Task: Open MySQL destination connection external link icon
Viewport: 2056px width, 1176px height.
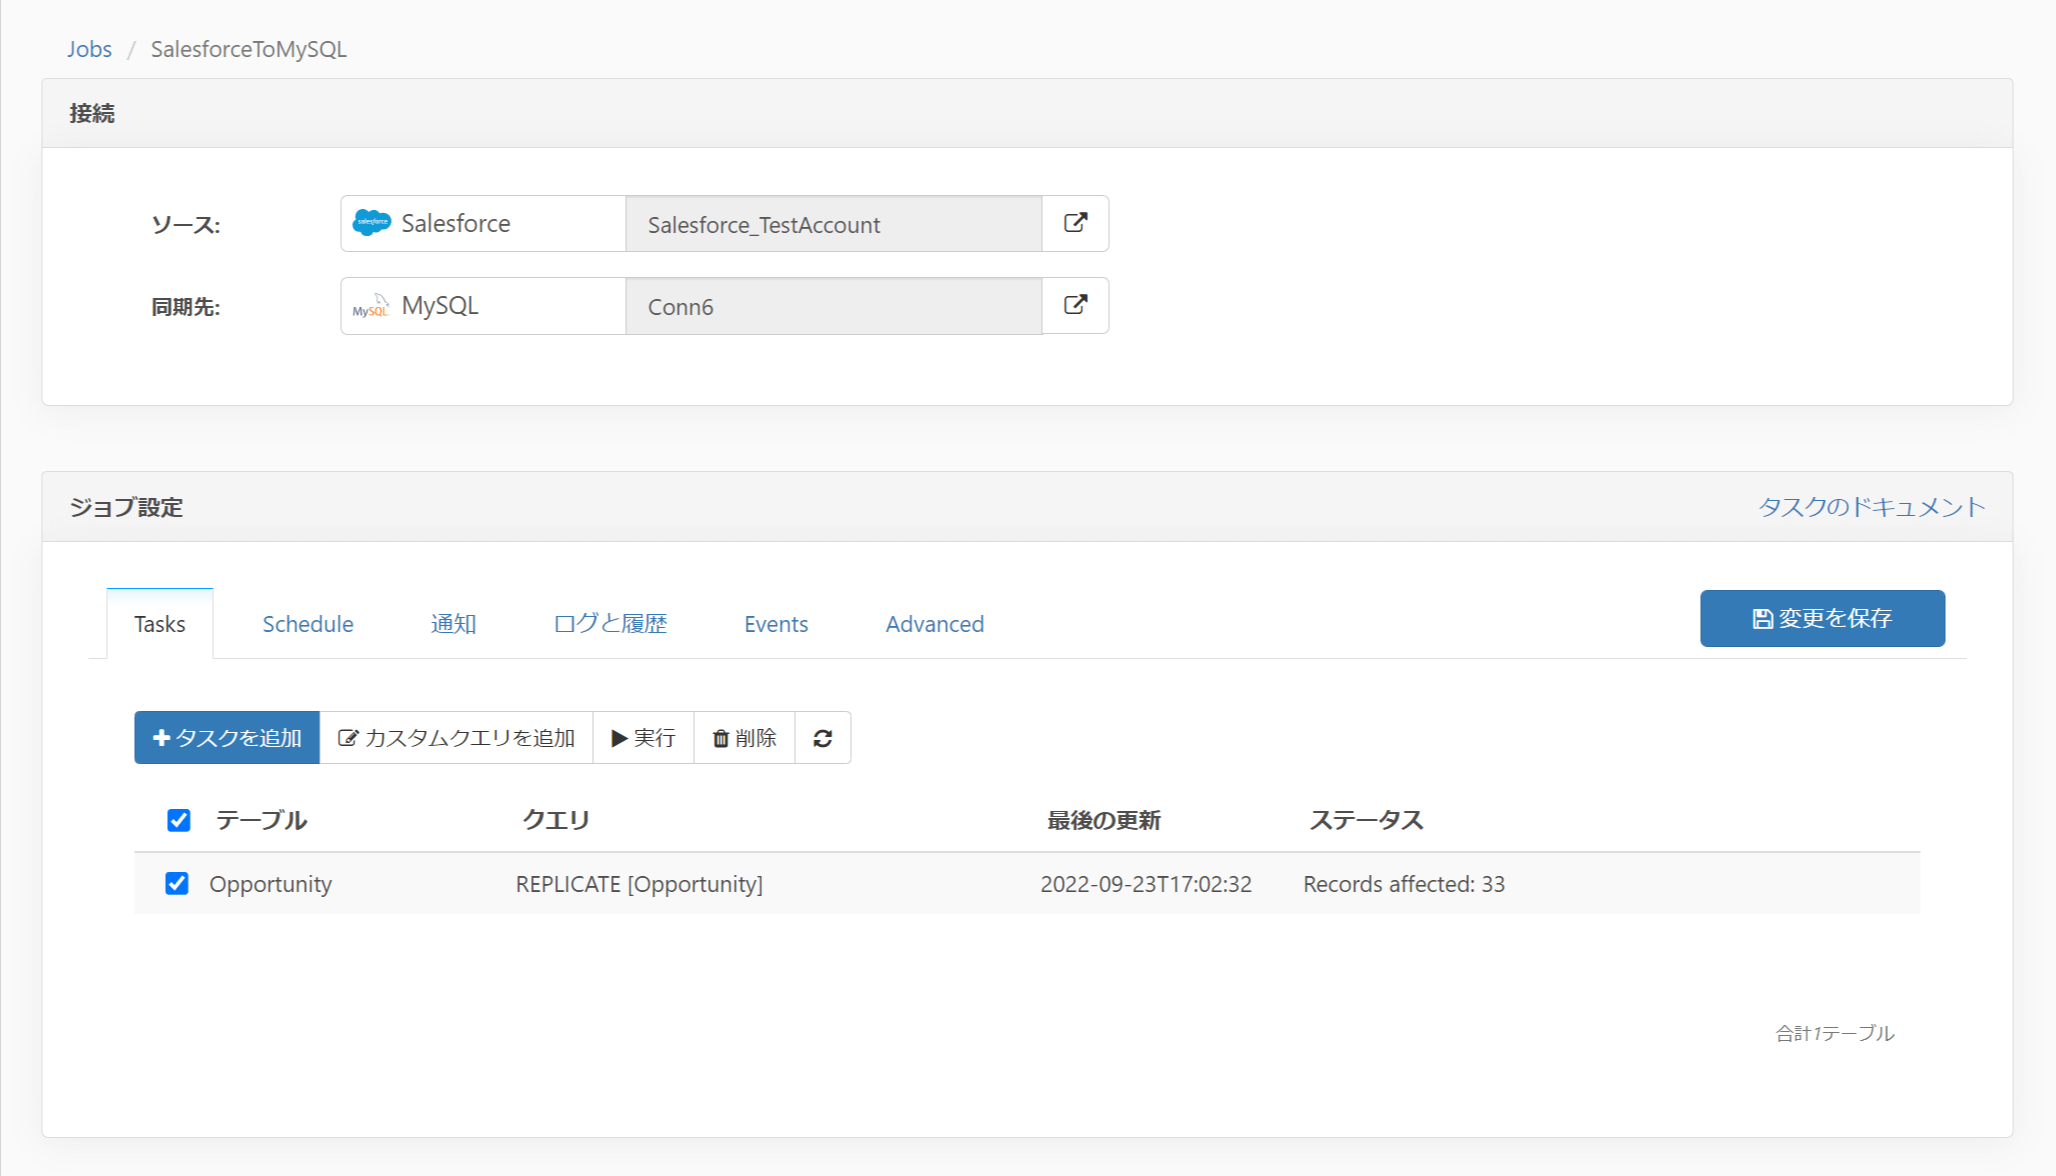Action: pyautogui.click(x=1075, y=305)
